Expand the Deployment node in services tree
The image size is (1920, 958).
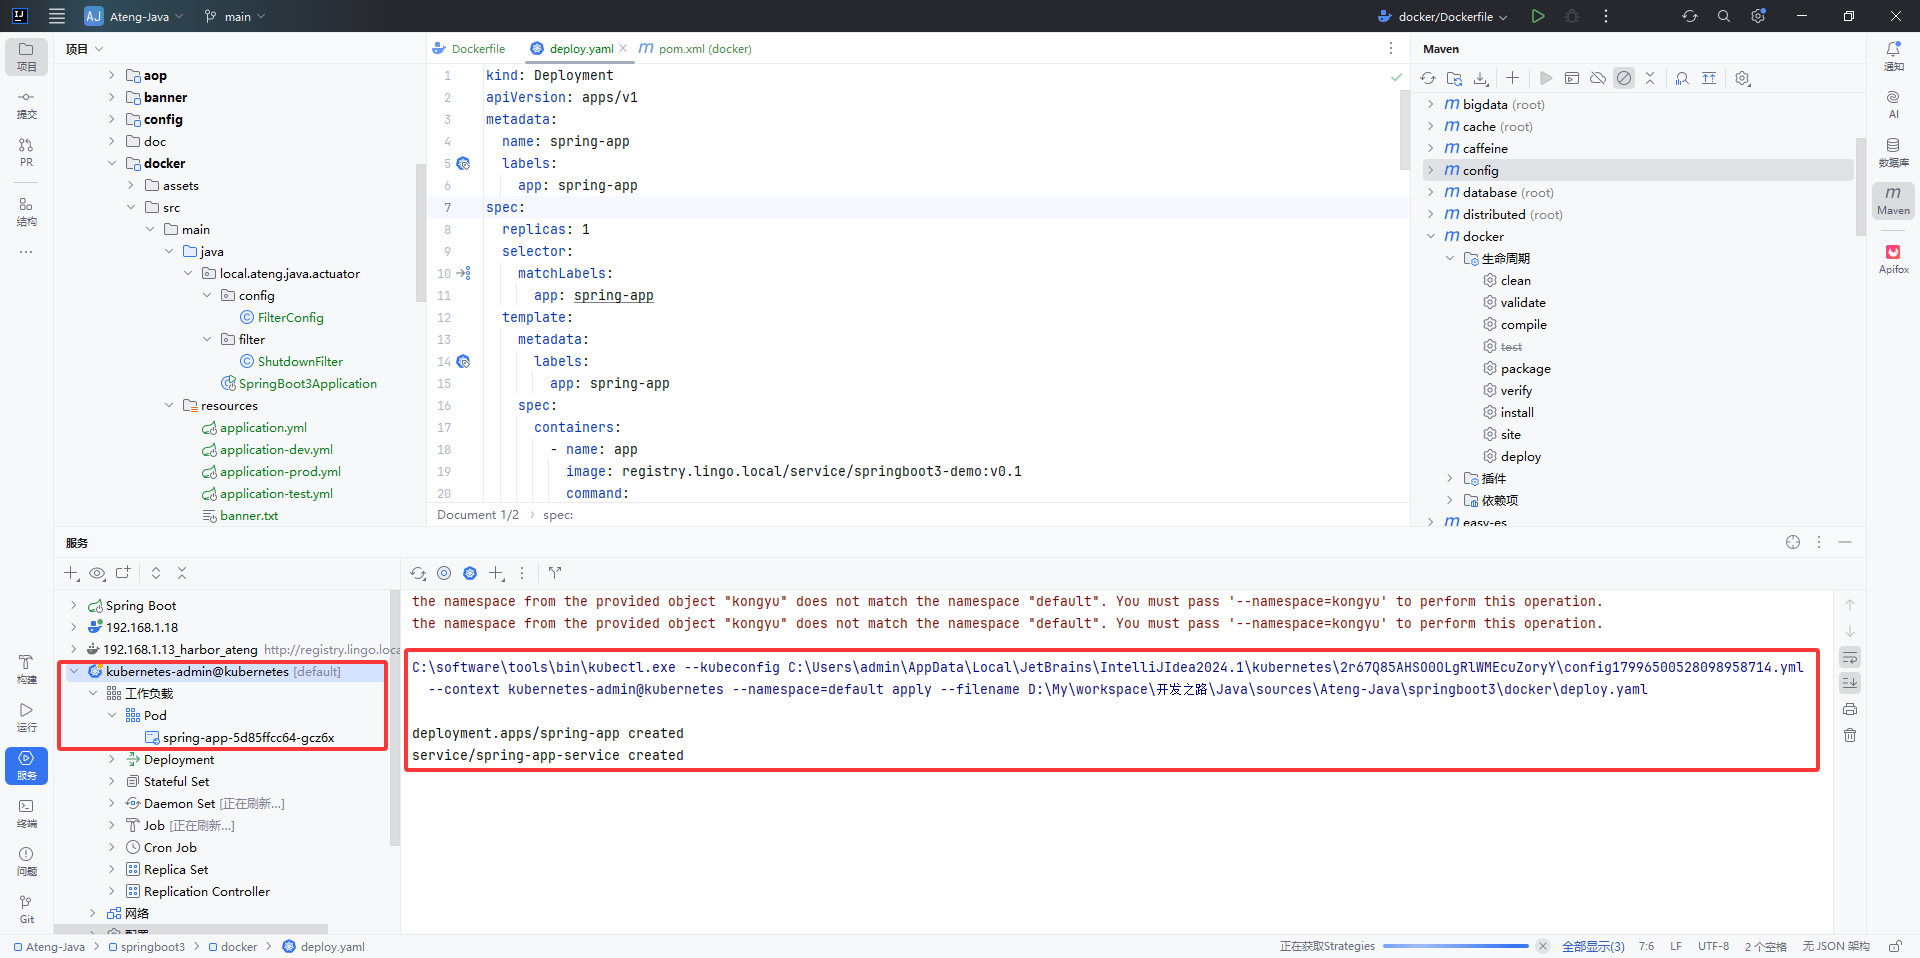[112, 760]
